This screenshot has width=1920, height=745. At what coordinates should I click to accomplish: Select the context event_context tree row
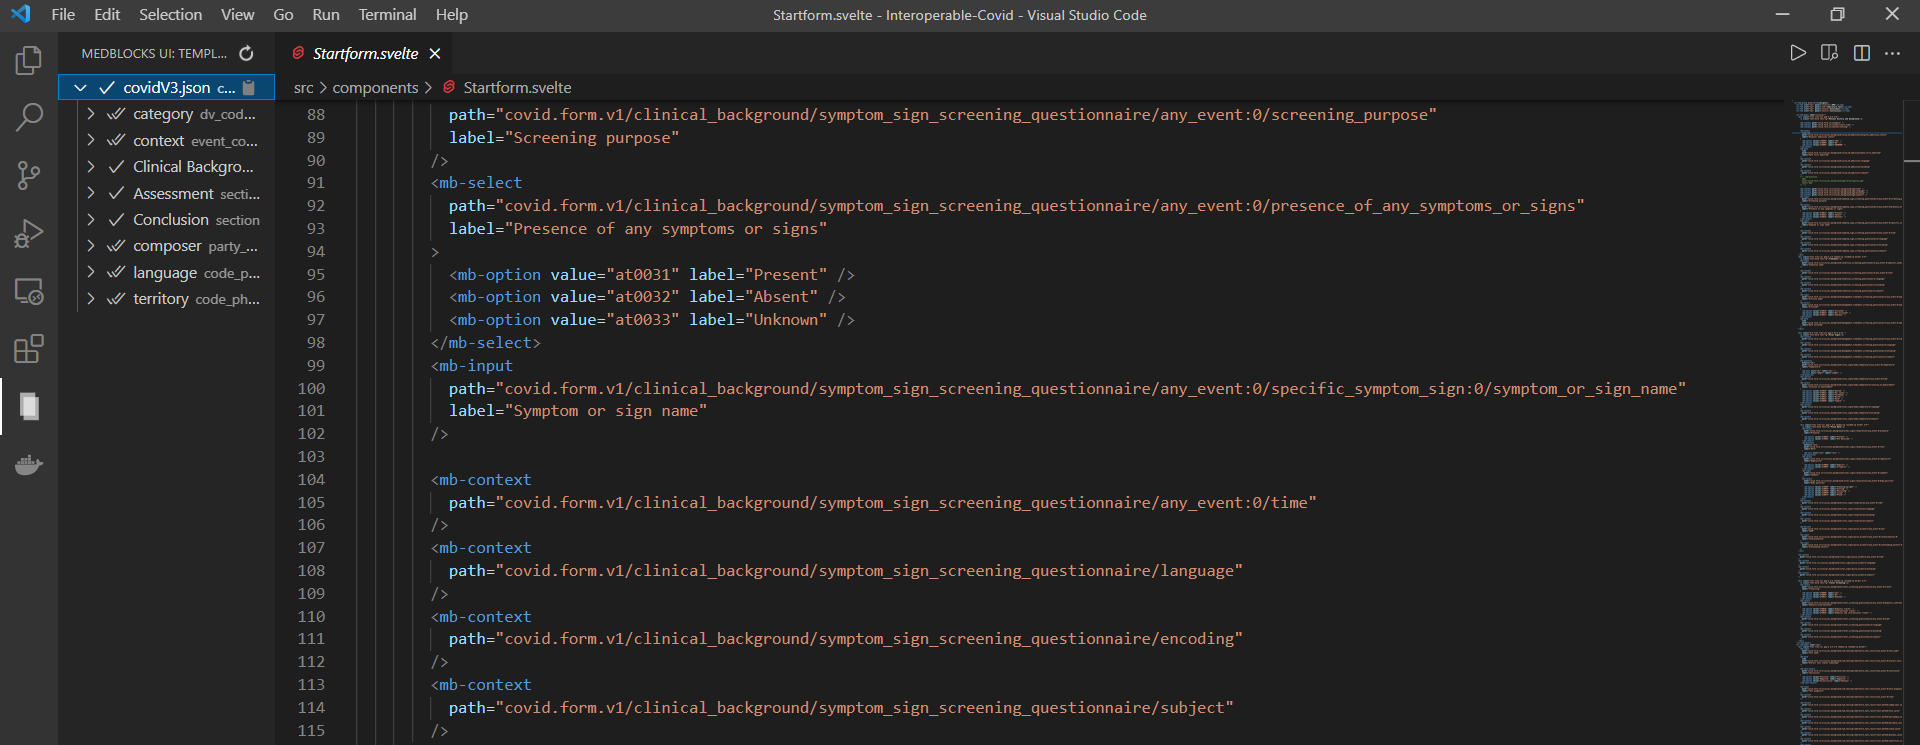pos(166,141)
